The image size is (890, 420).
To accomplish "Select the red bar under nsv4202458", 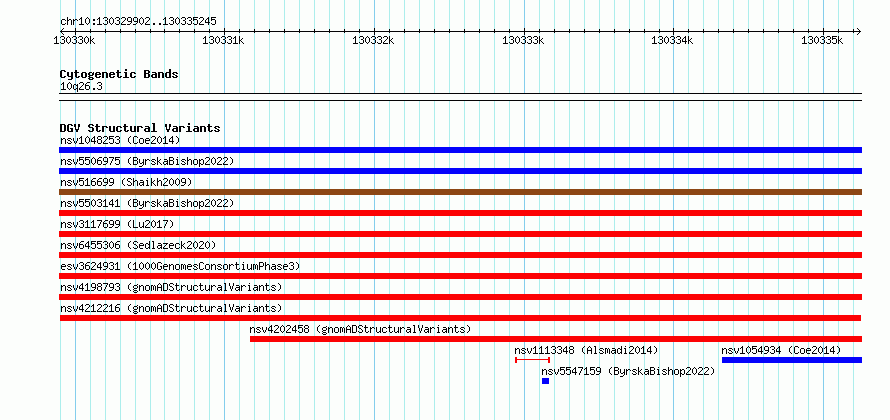I will point(556,339).
